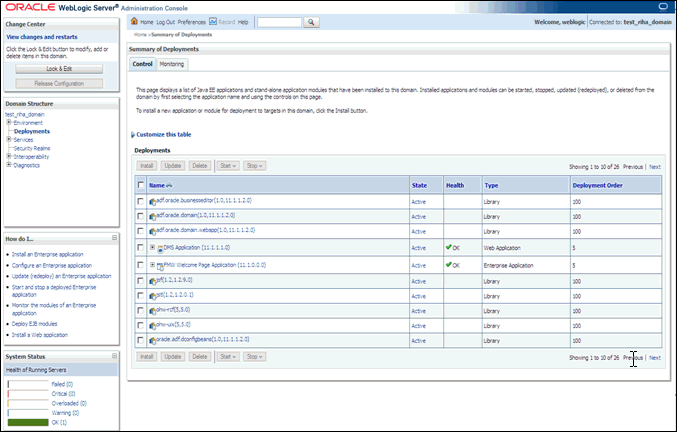Expand the DMS Application row

click(152, 247)
